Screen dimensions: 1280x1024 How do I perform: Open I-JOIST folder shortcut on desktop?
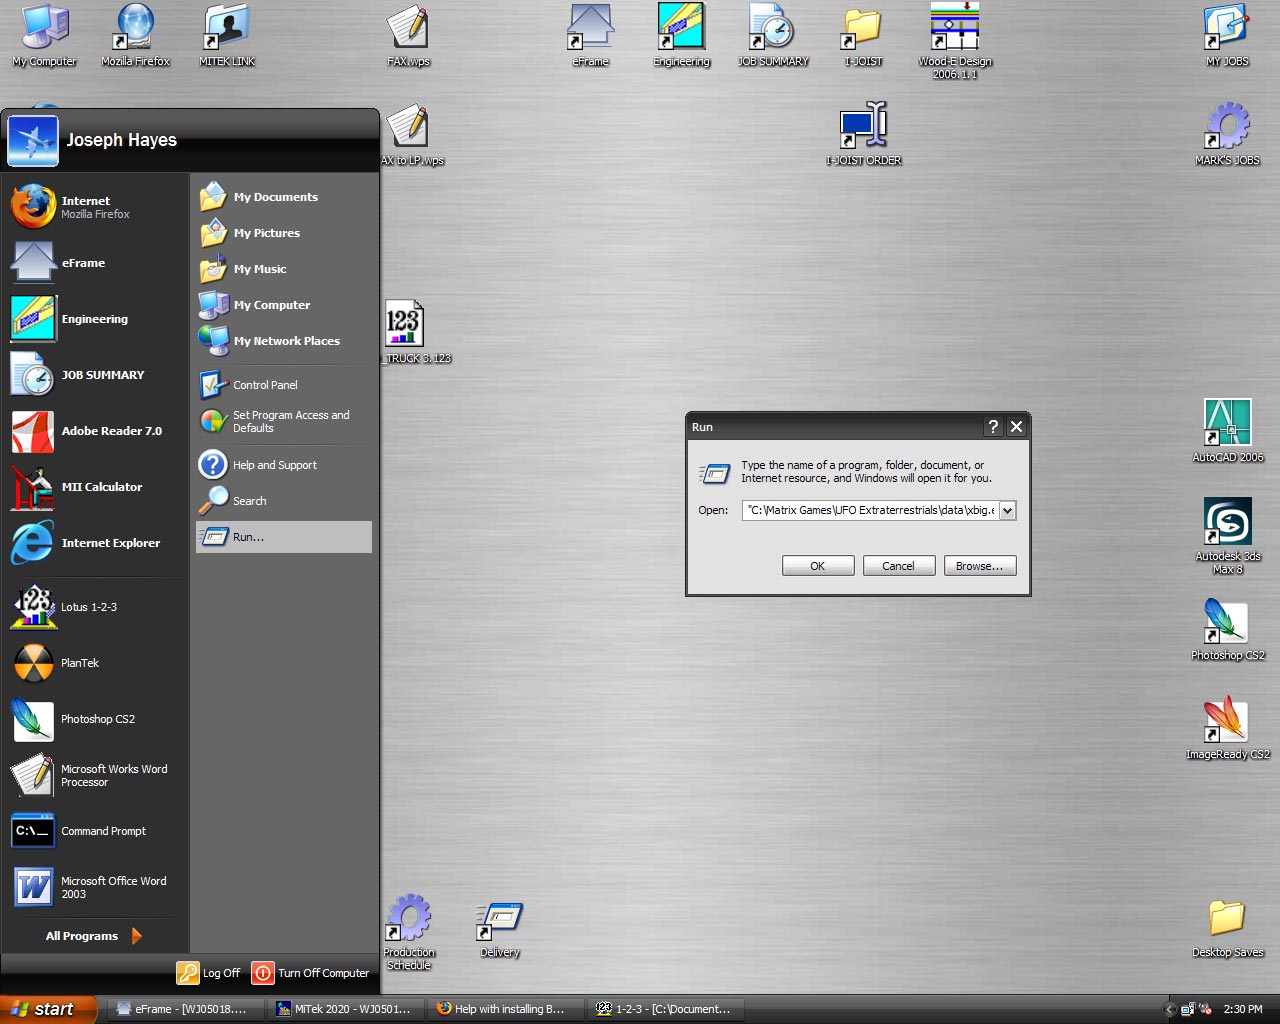pyautogui.click(x=864, y=36)
